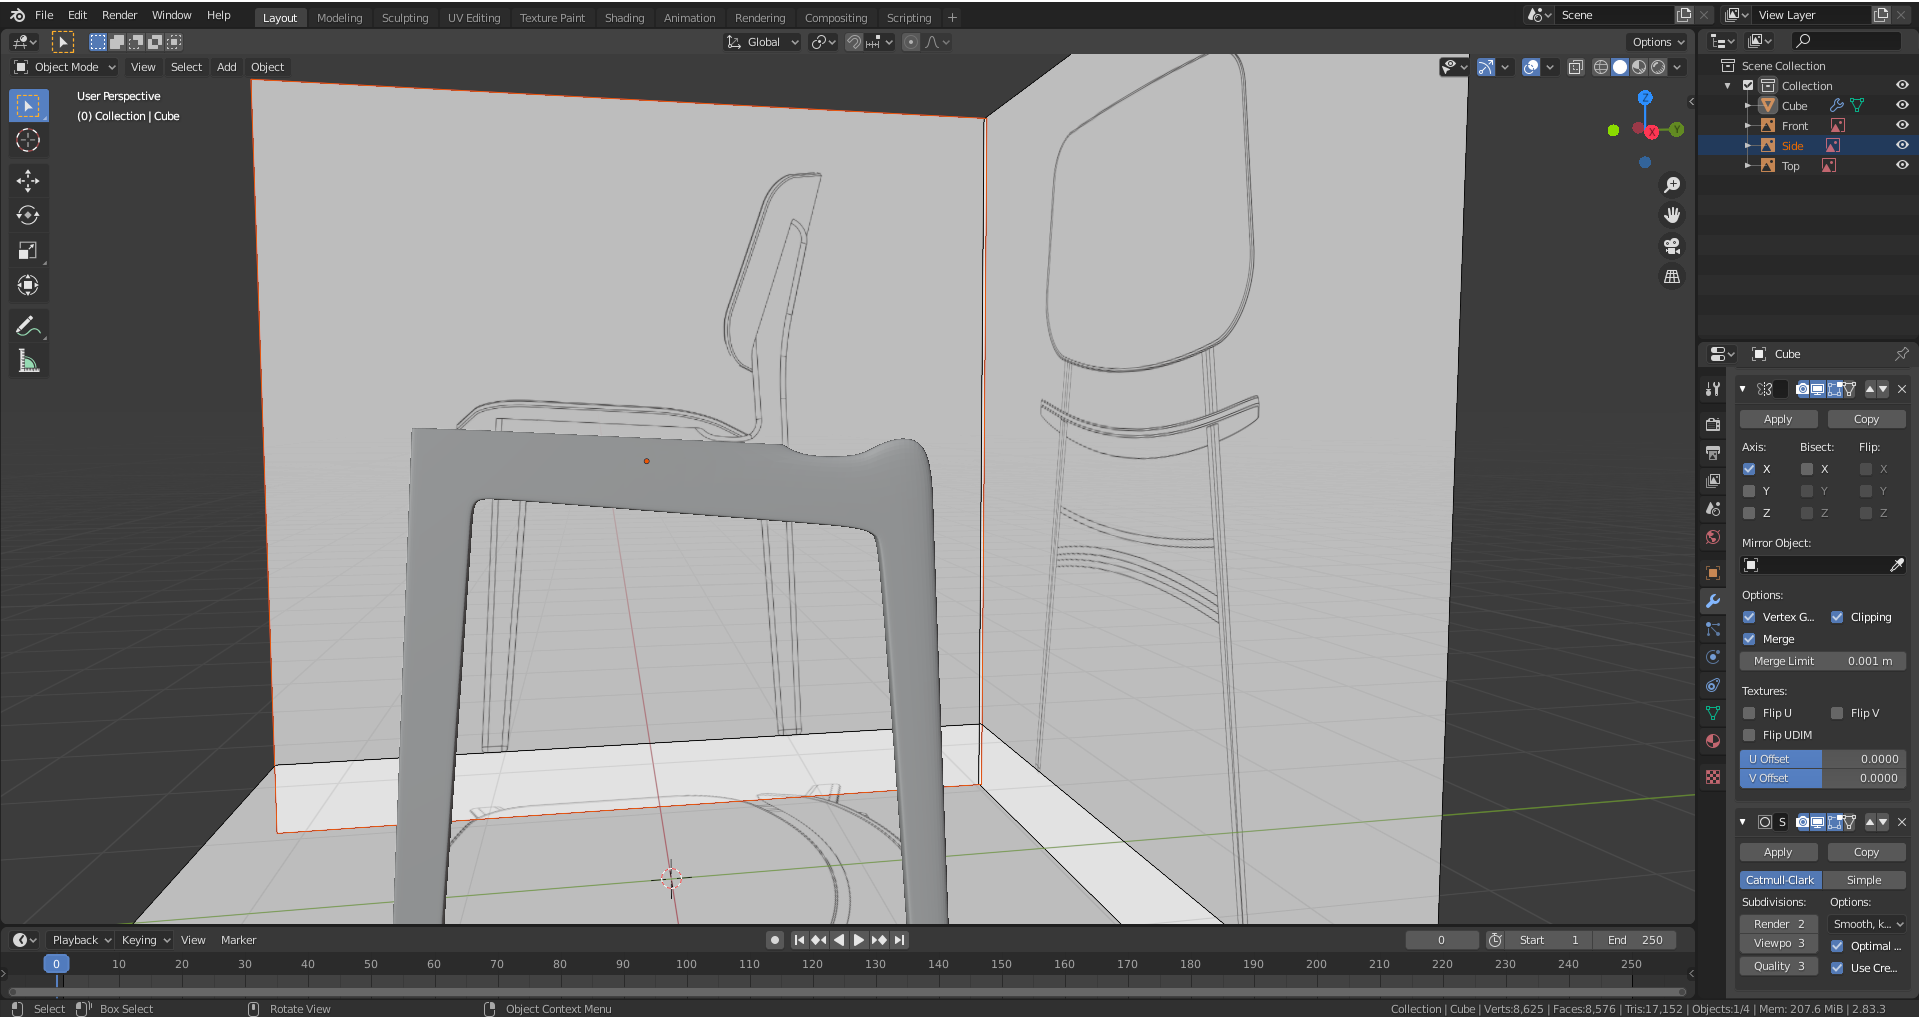Uncheck the Clipping option

coord(1837,617)
